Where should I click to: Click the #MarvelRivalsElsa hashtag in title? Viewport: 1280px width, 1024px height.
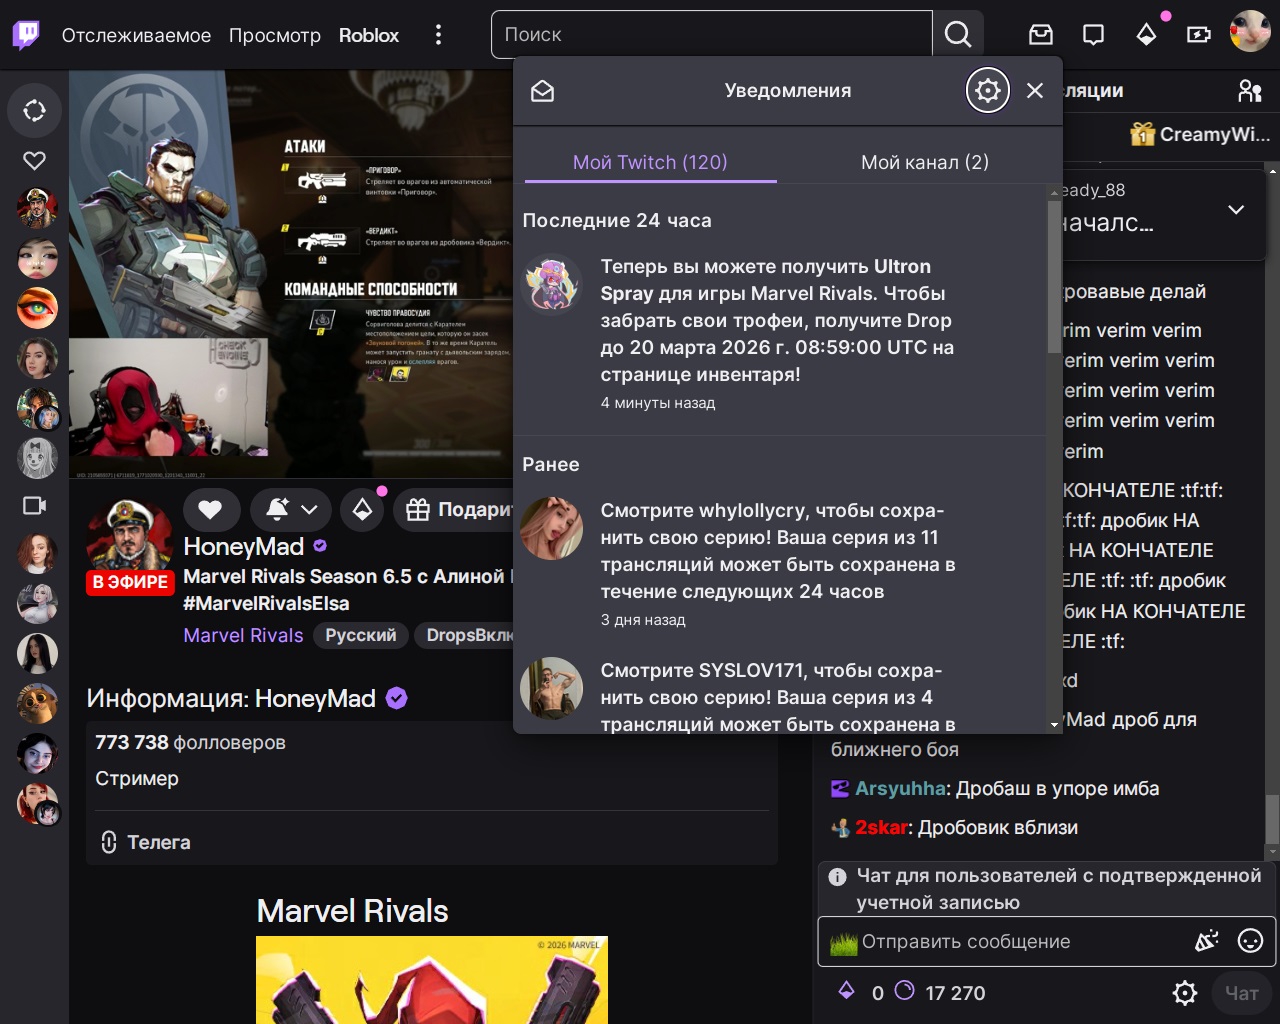click(x=266, y=604)
